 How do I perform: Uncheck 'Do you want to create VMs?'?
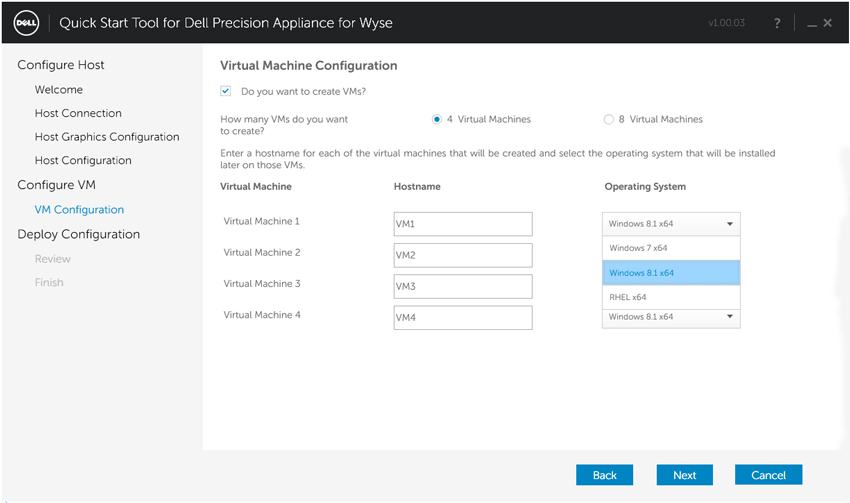click(x=226, y=91)
